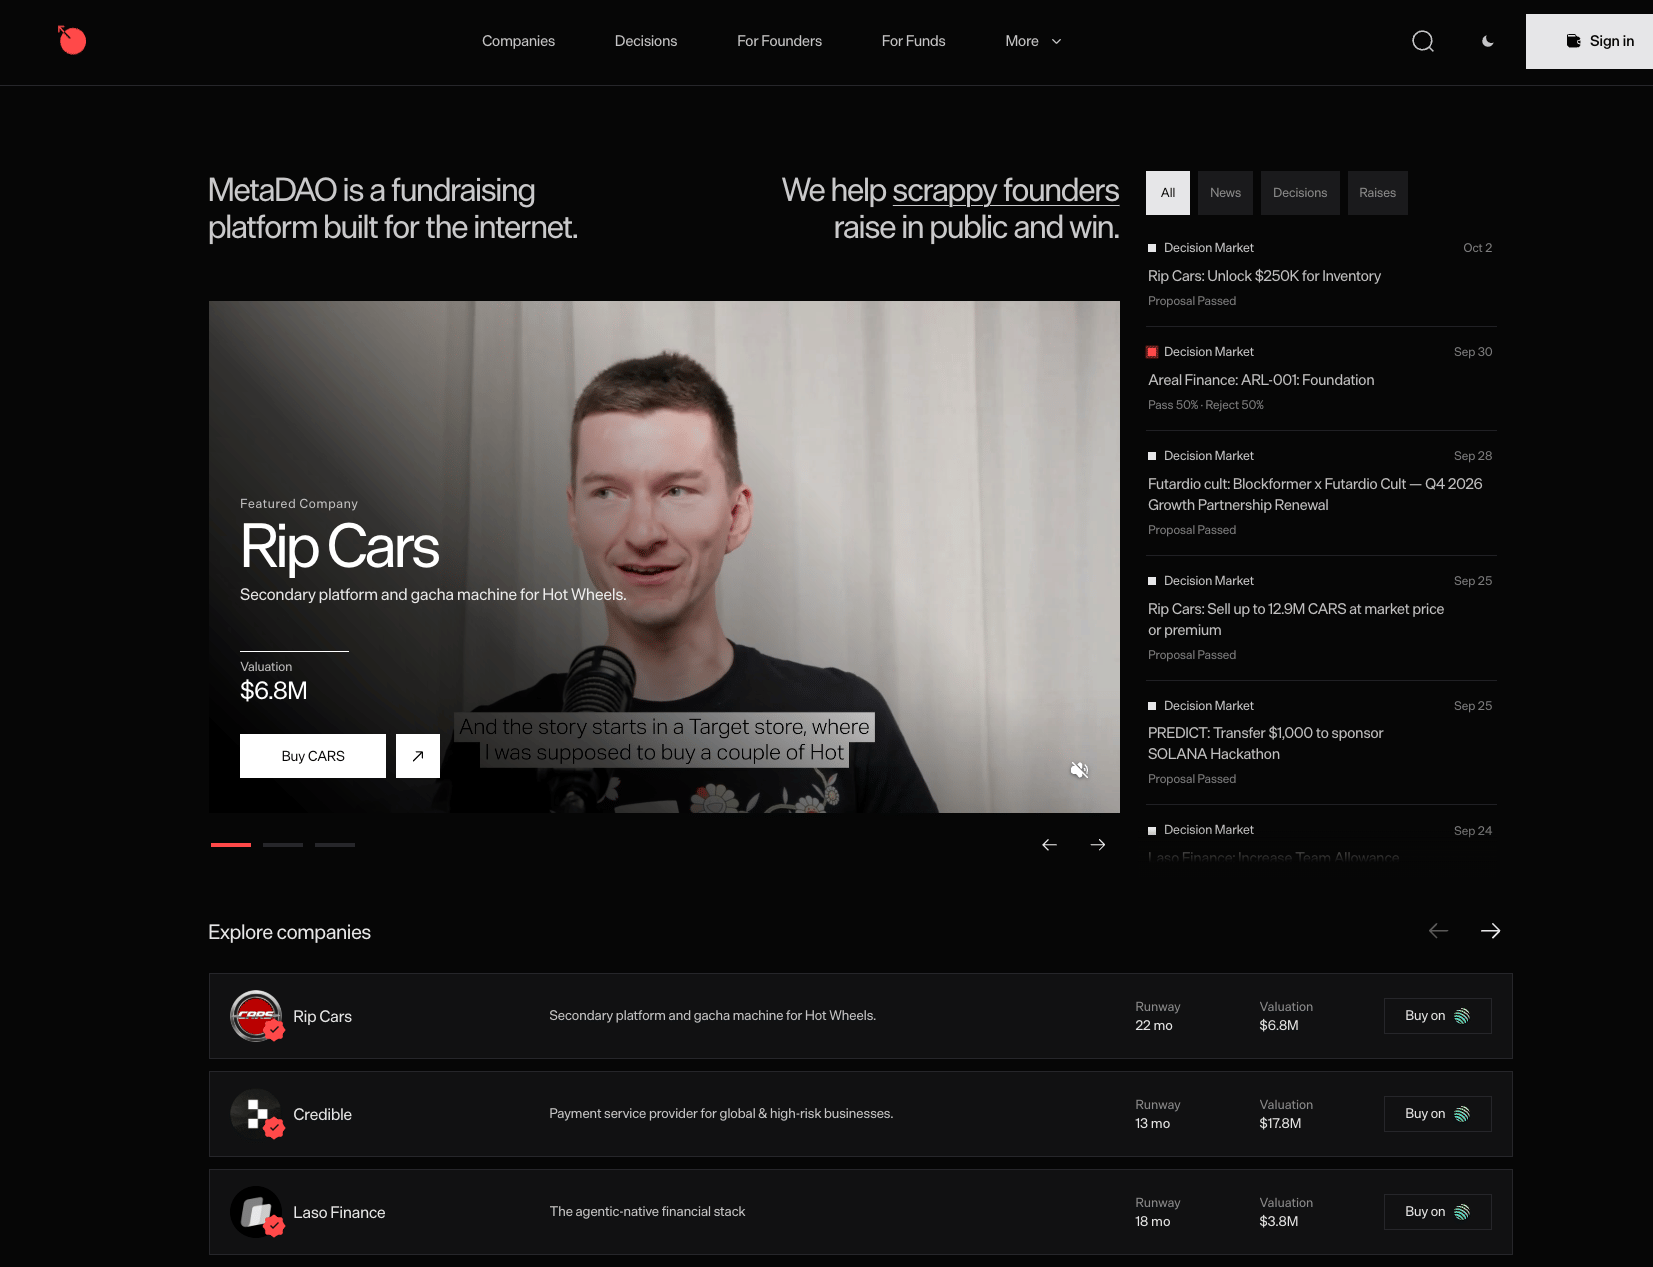Click the Buy CARS button
This screenshot has width=1653, height=1267.
point(313,756)
